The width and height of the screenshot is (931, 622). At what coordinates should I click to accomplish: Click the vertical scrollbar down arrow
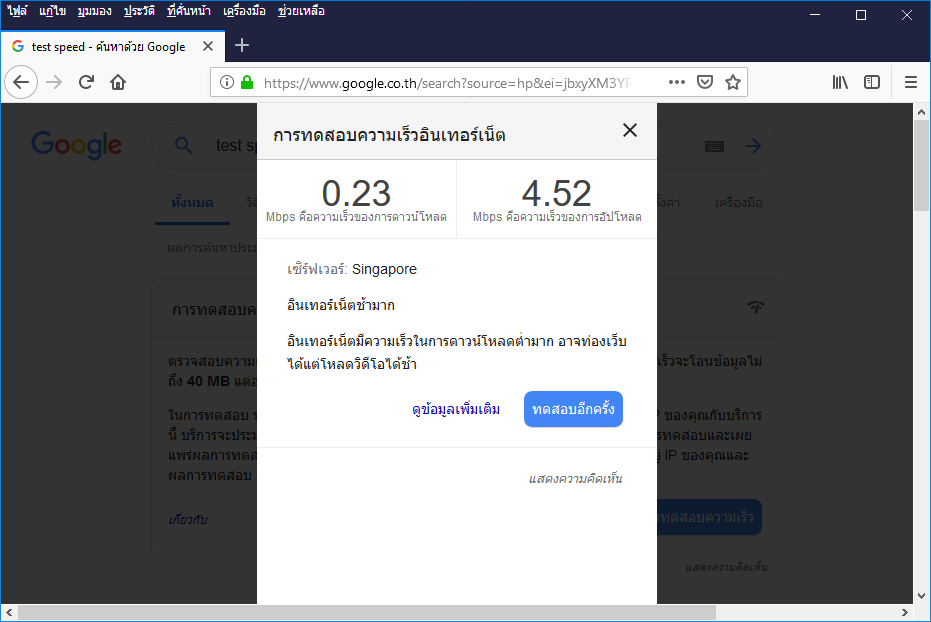(x=922, y=596)
